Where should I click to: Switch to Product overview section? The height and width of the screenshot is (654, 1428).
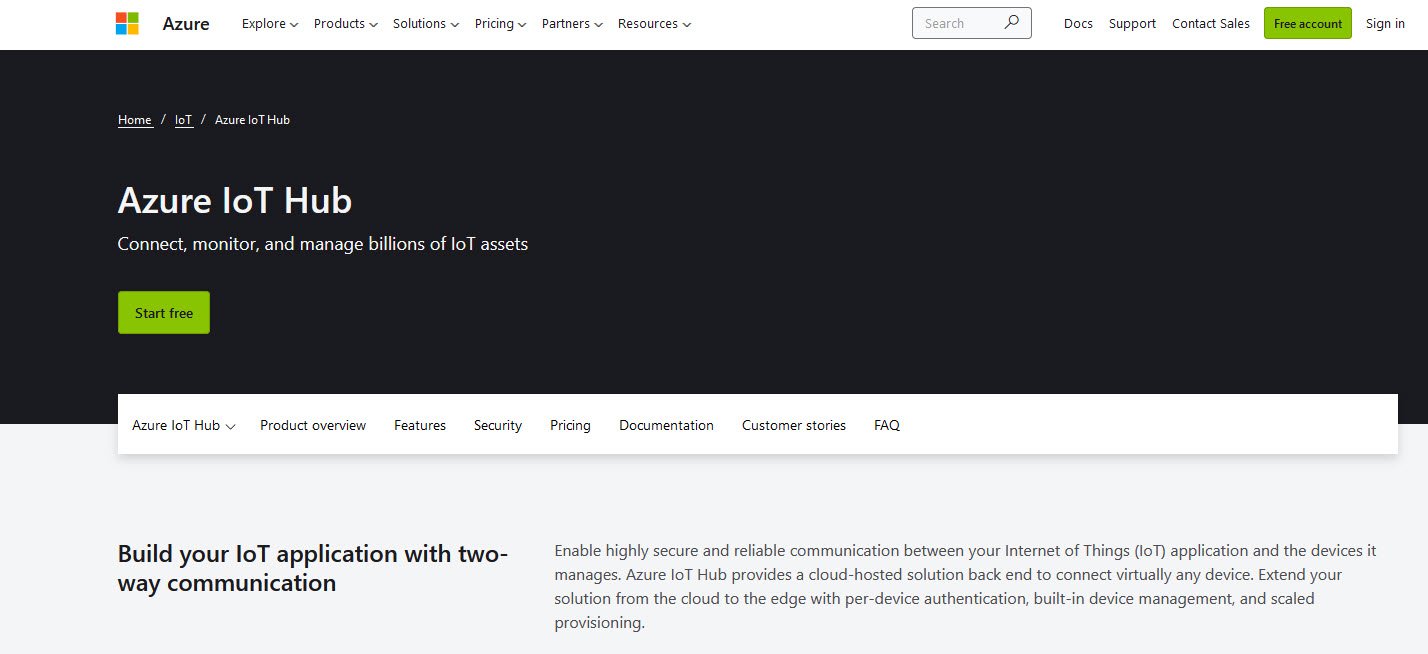pos(313,425)
